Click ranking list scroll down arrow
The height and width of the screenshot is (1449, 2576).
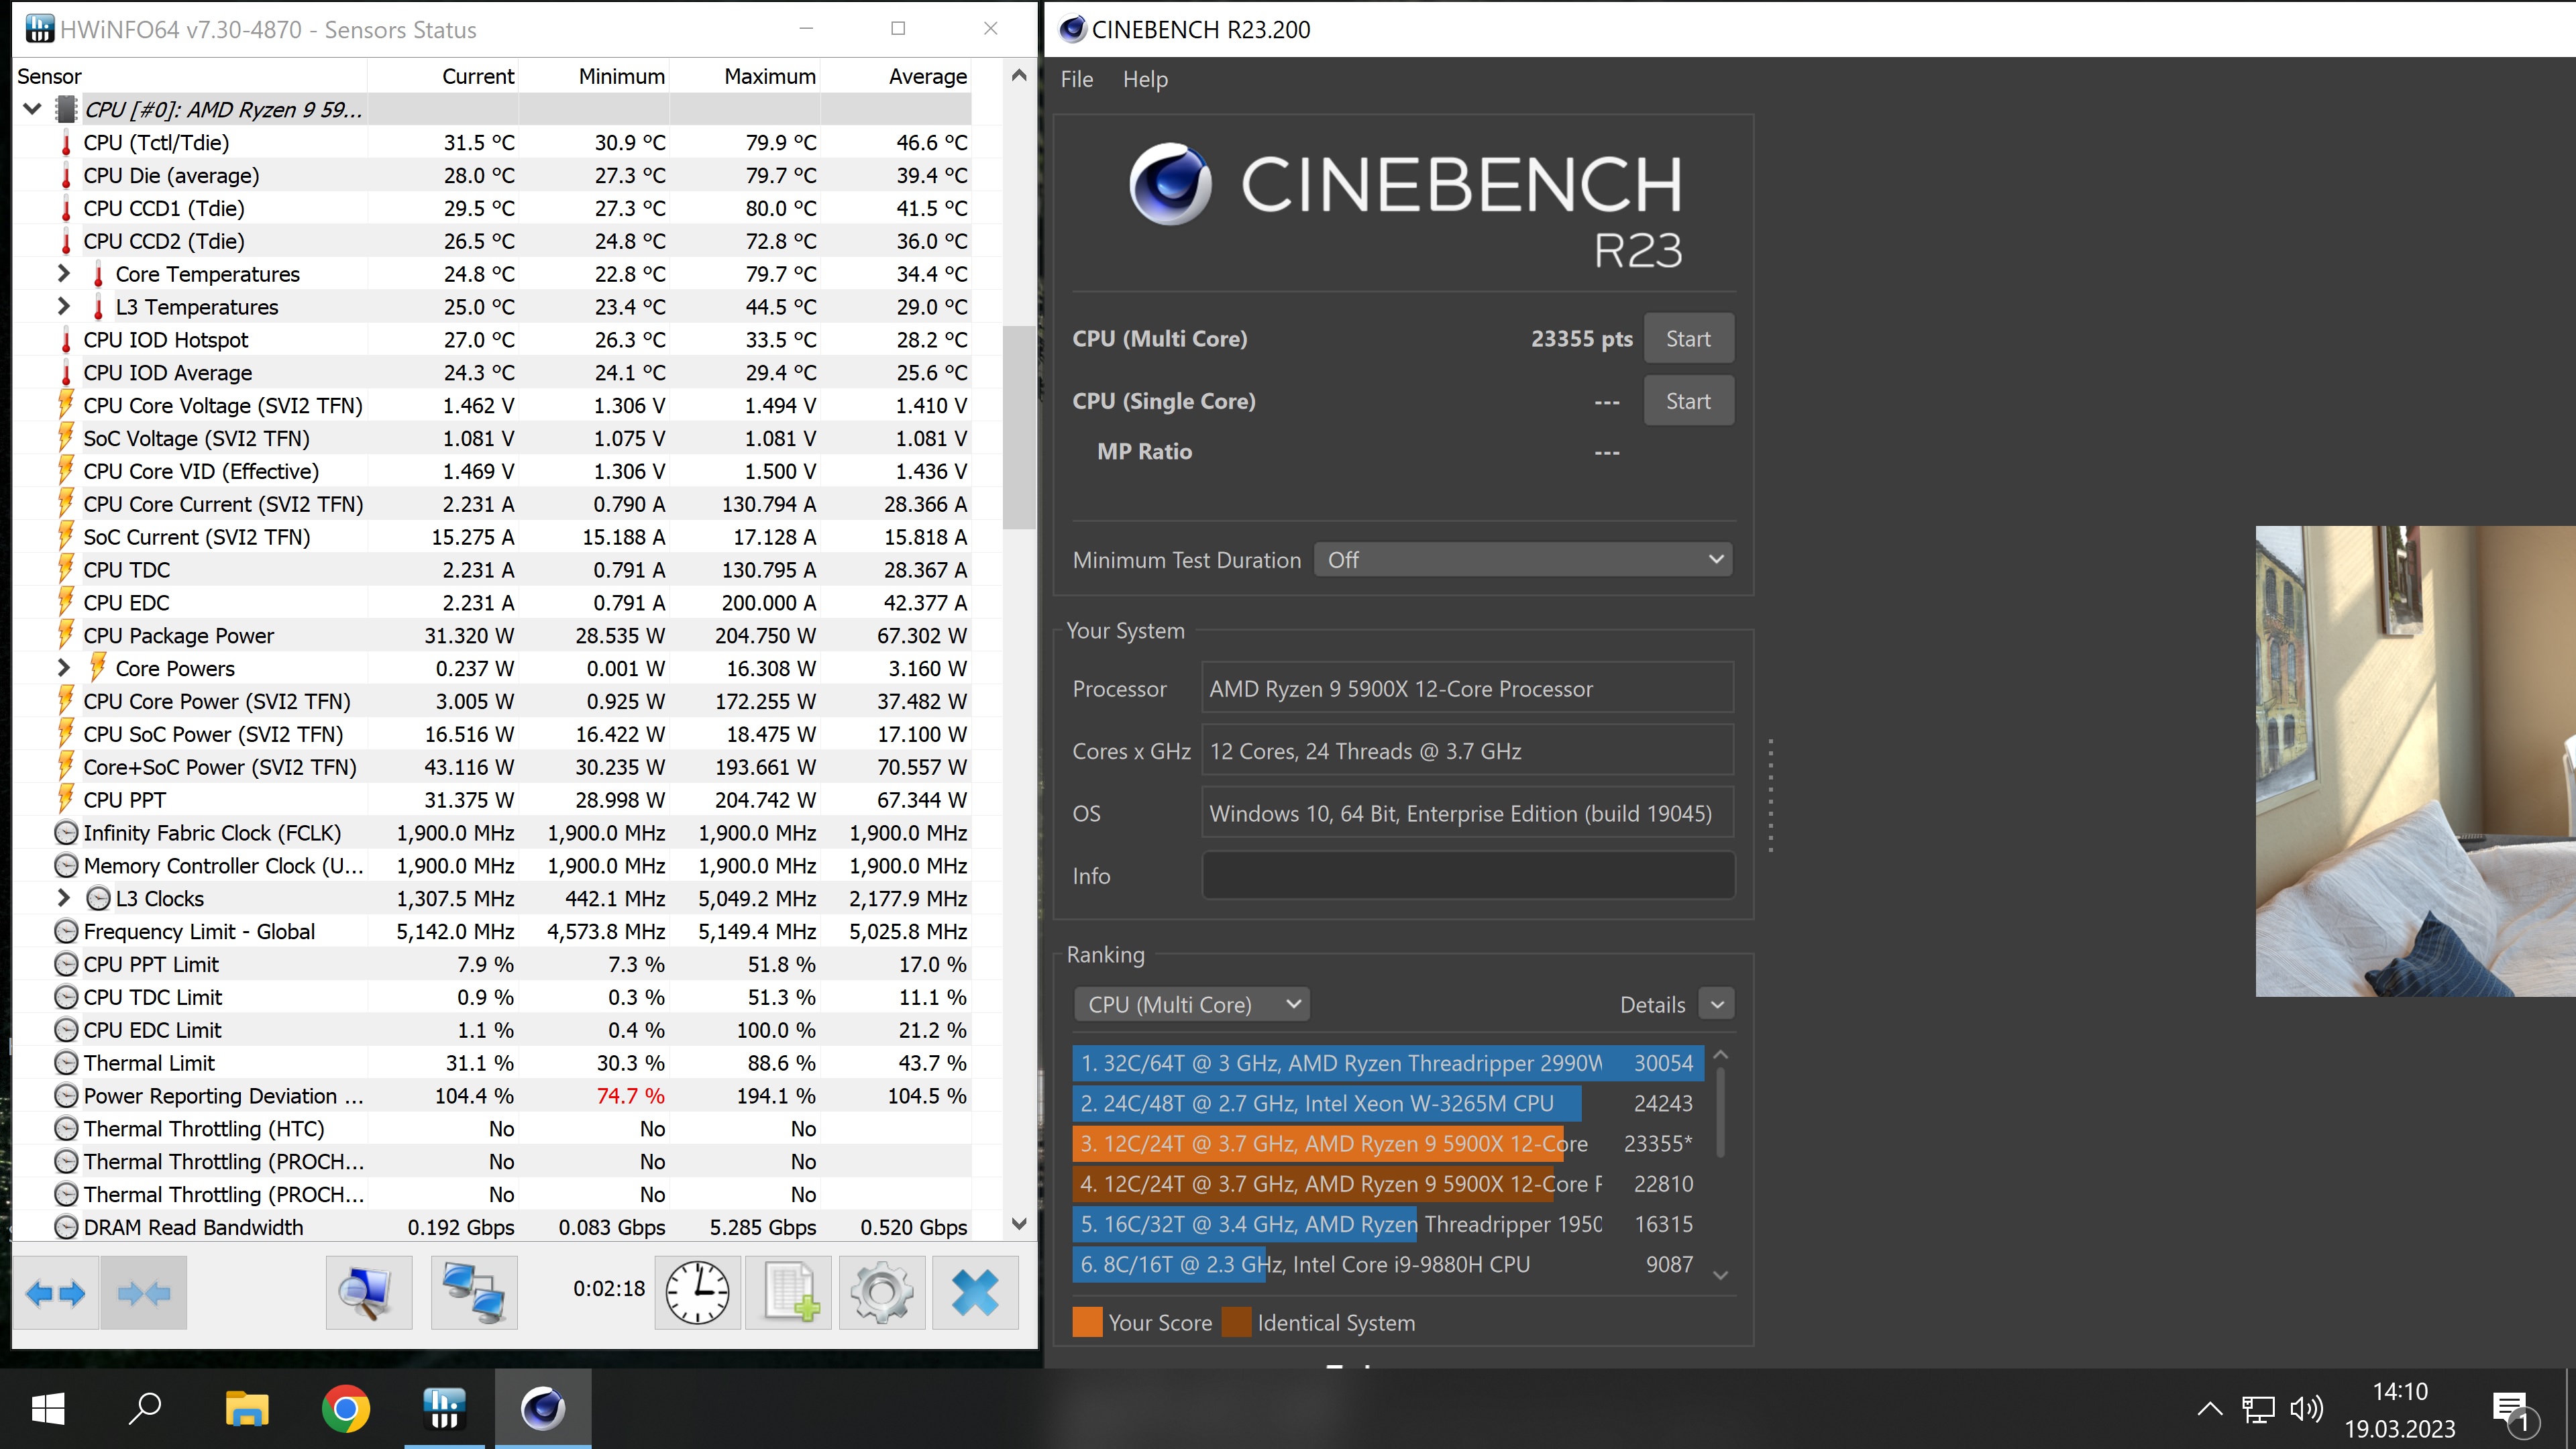[x=1720, y=1275]
